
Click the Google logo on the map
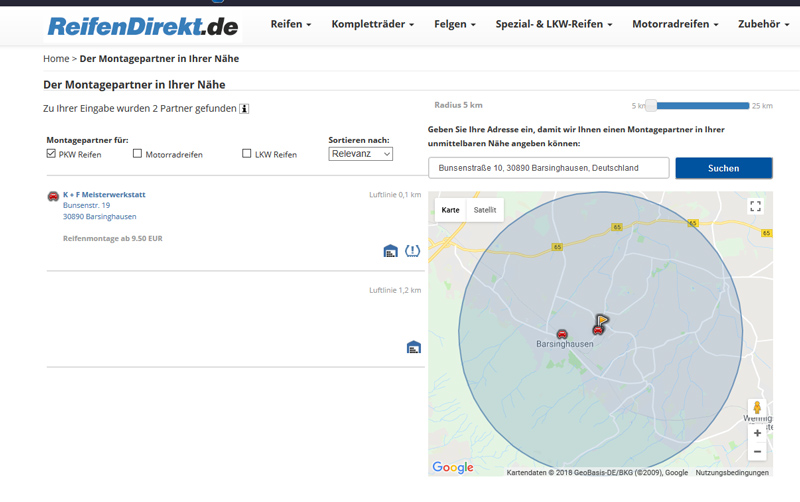pyautogui.click(x=453, y=467)
